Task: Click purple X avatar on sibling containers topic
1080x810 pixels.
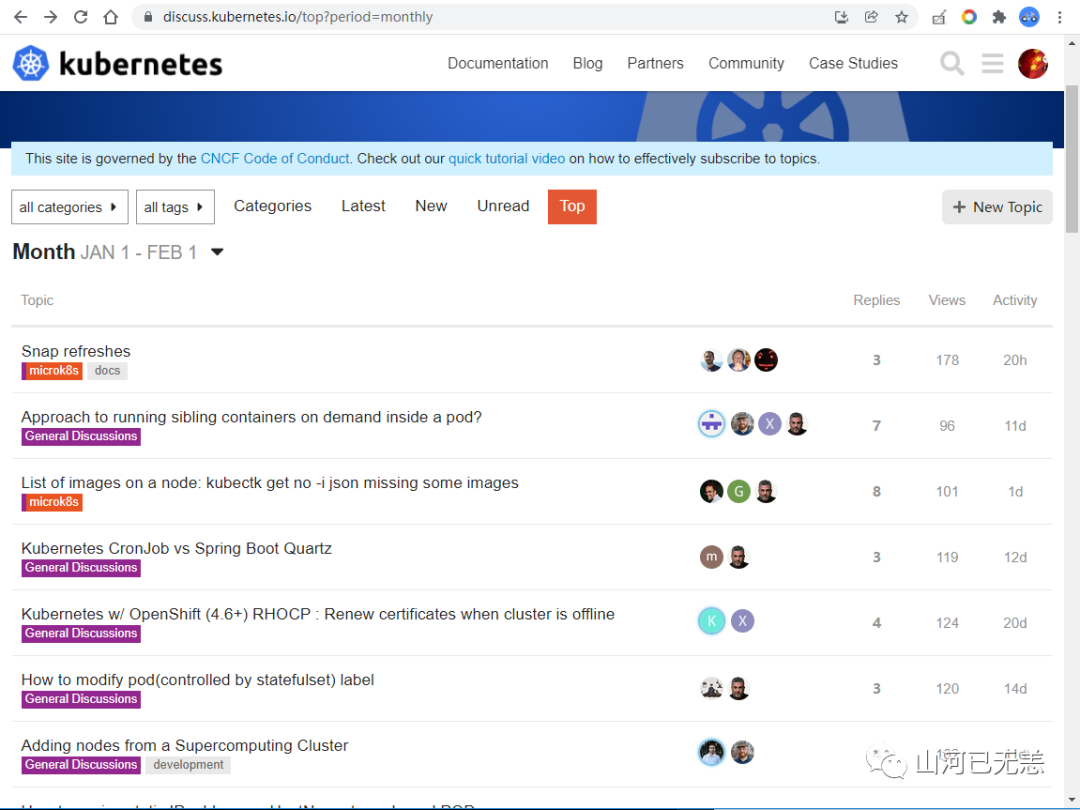Action: (x=769, y=424)
